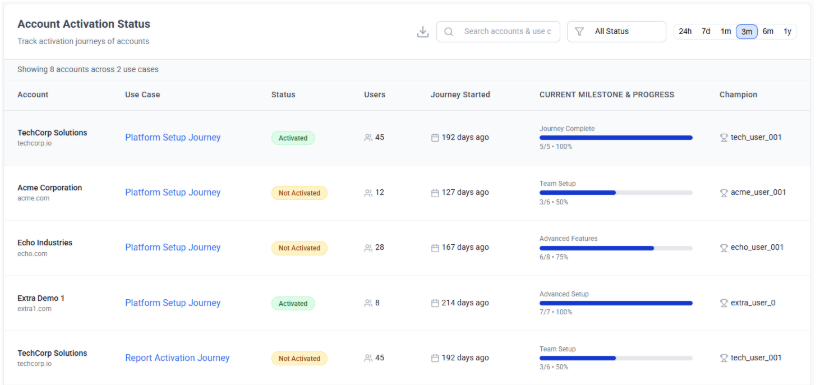Click the Activated badge for TechCorp Solutions
This screenshot has height=385, width=817.
(x=293, y=138)
